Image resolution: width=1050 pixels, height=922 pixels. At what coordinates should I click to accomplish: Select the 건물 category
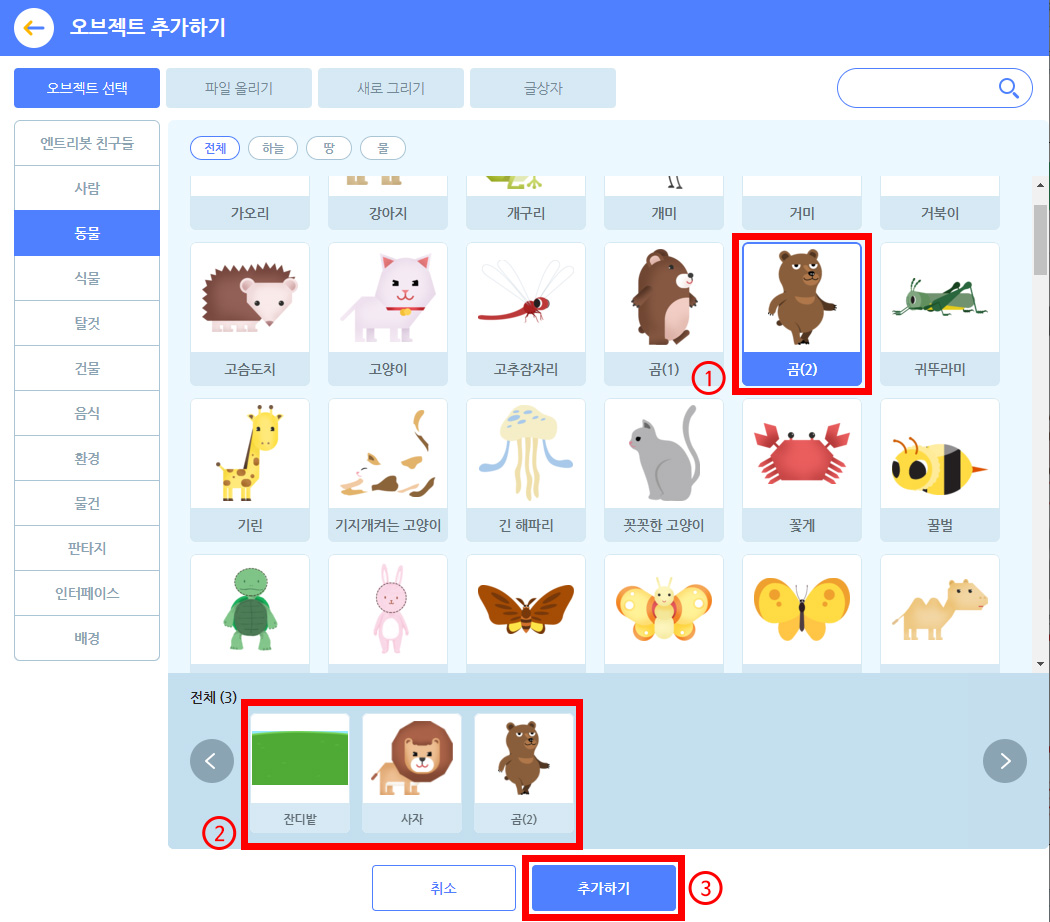[x=87, y=368]
